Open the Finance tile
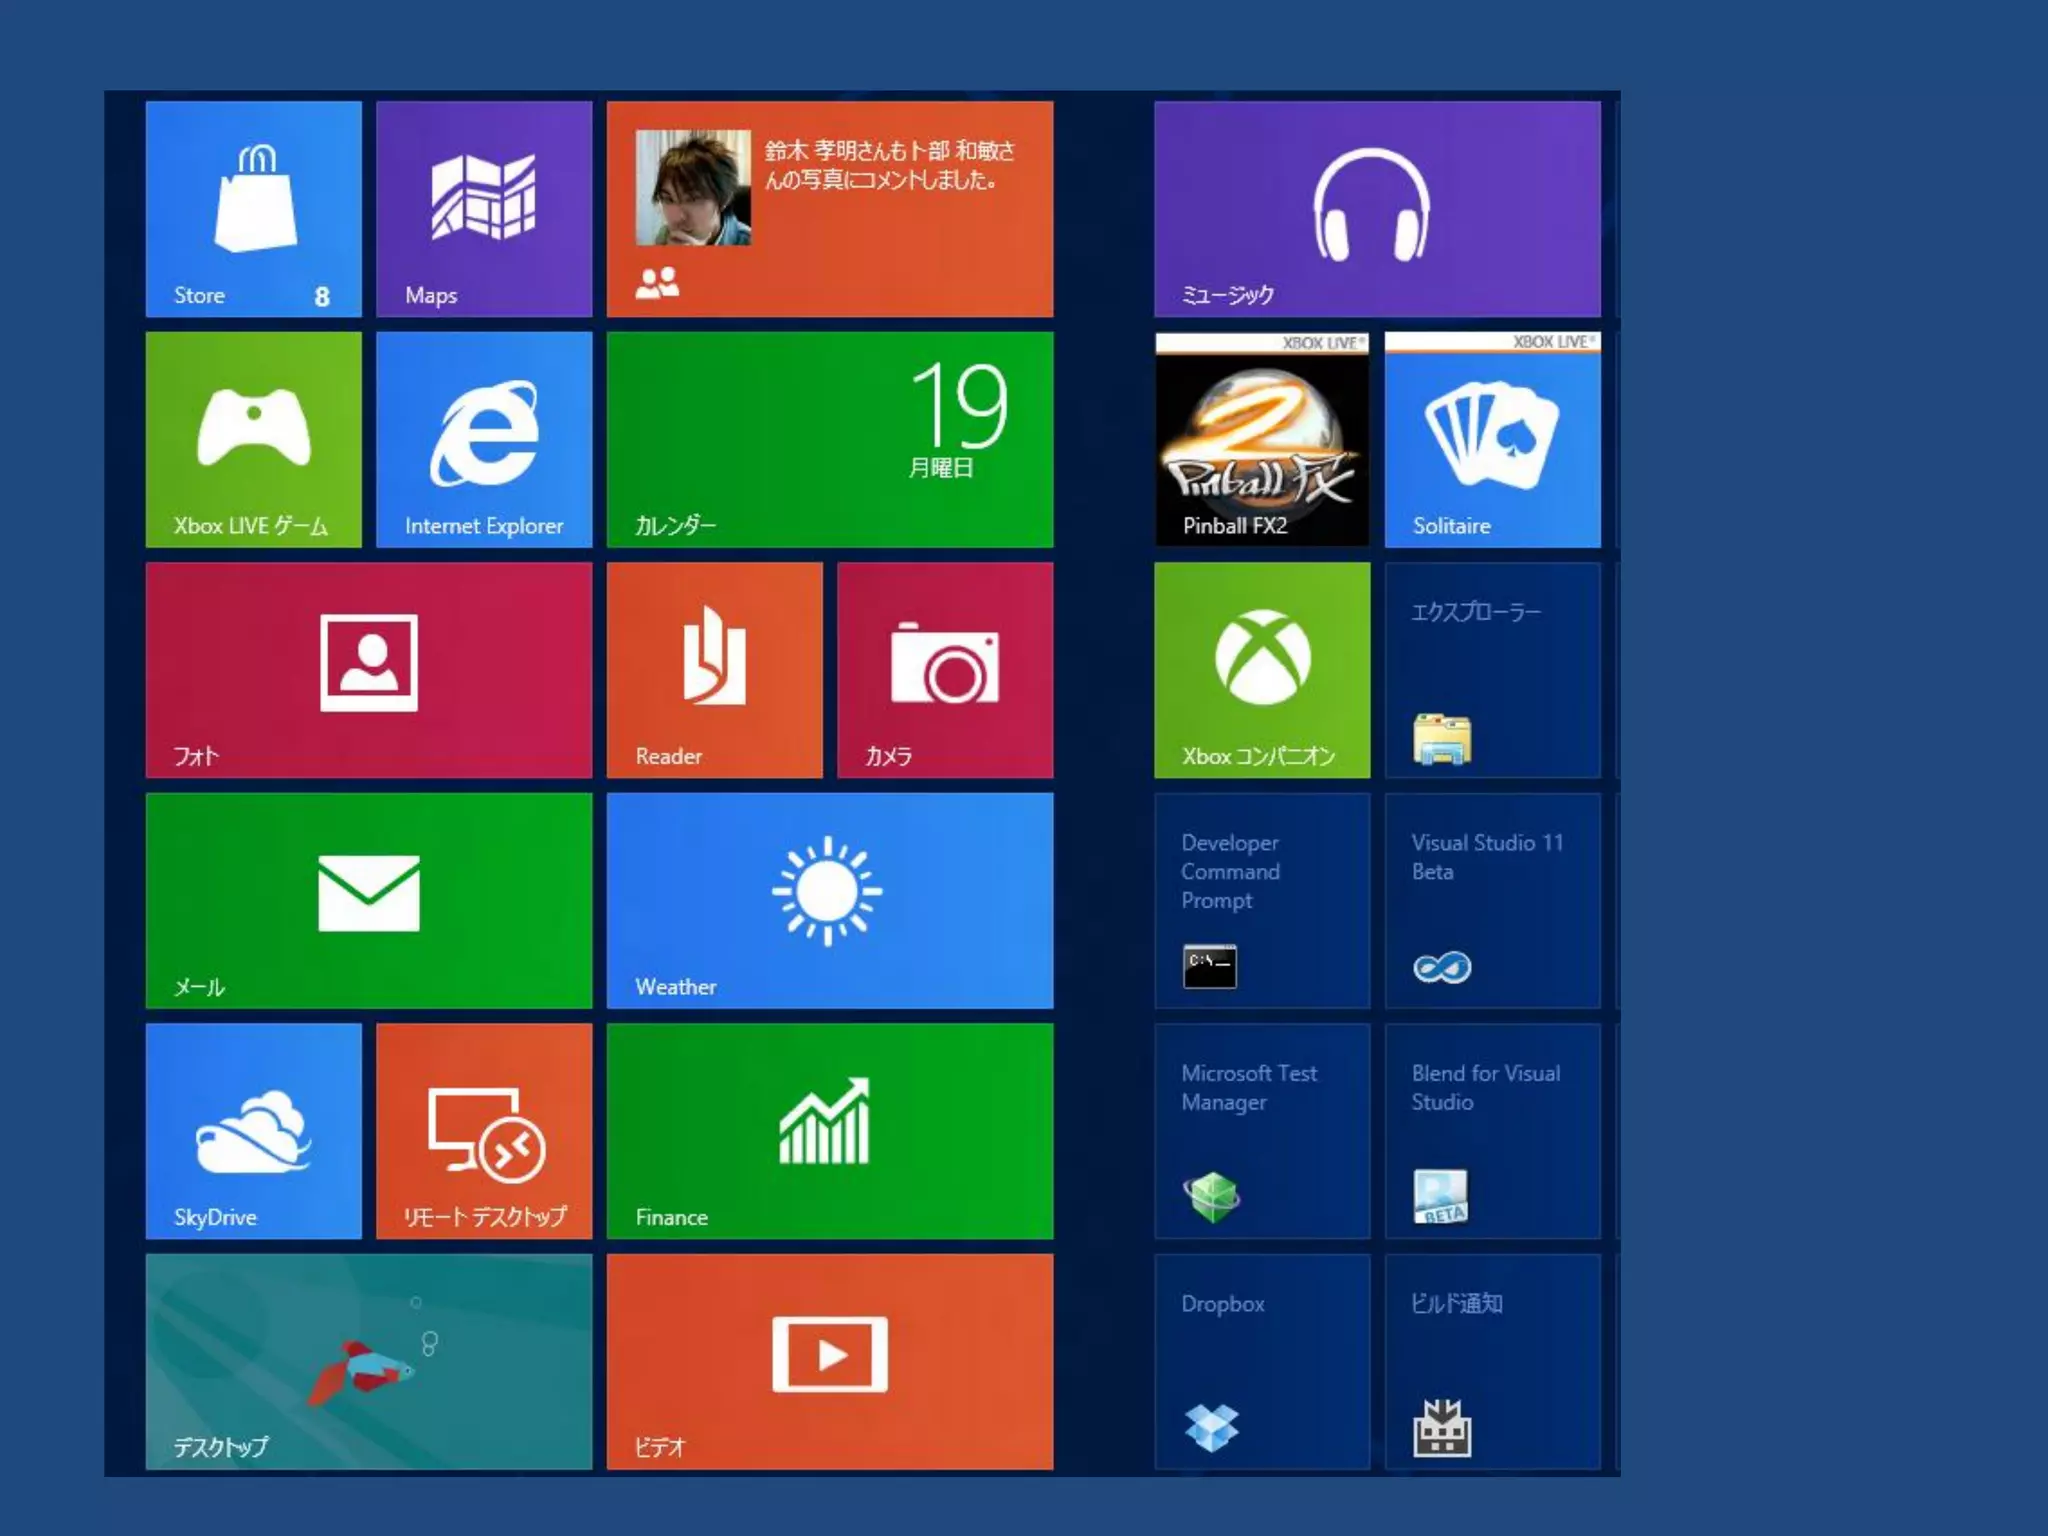2048x1536 pixels. tap(829, 1130)
